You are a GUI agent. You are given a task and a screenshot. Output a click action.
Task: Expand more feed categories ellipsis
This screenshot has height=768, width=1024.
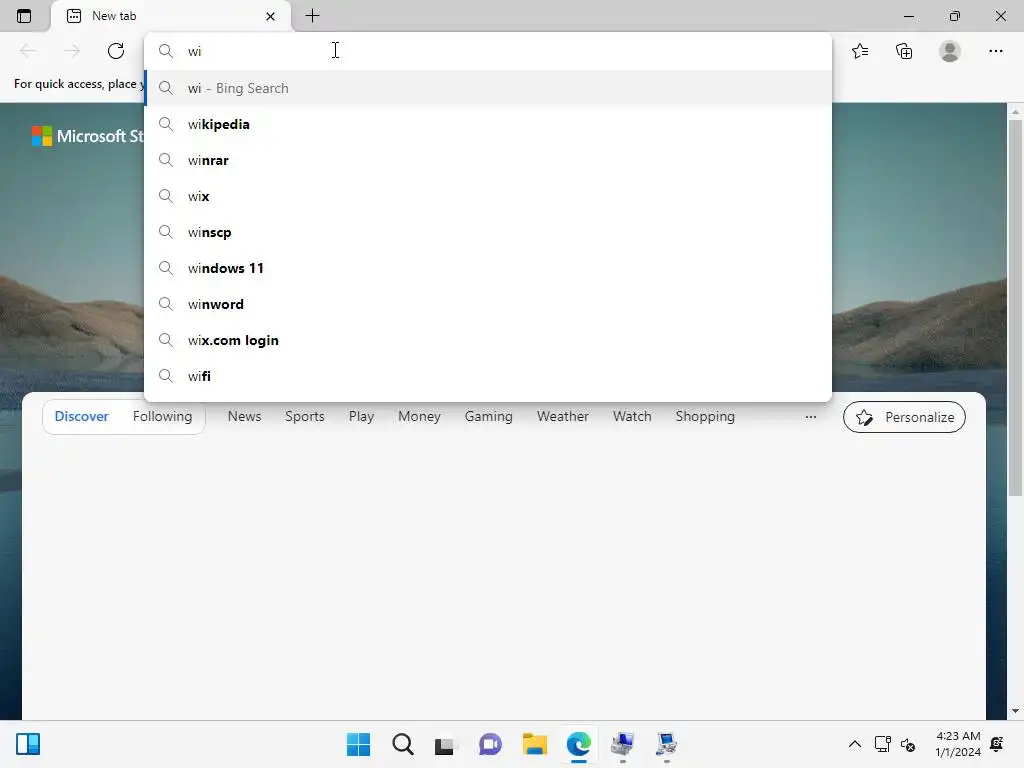pos(810,417)
